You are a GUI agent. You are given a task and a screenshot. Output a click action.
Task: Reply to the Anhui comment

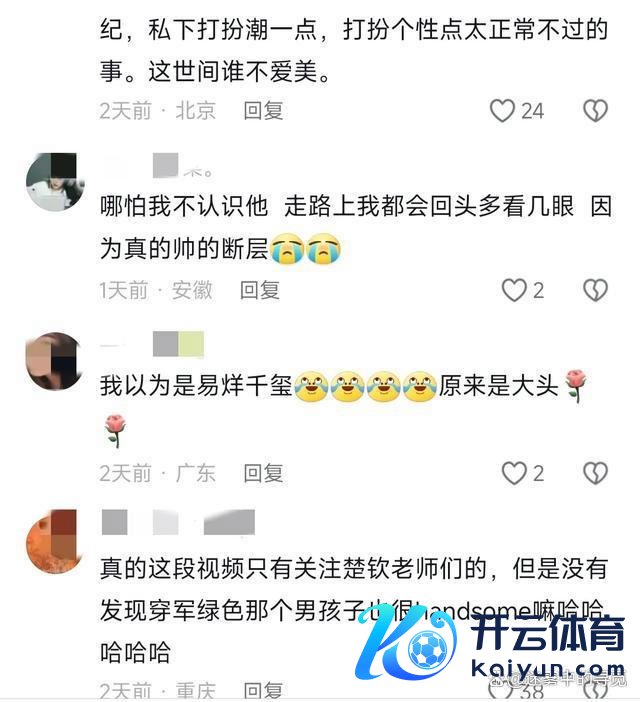tap(260, 291)
